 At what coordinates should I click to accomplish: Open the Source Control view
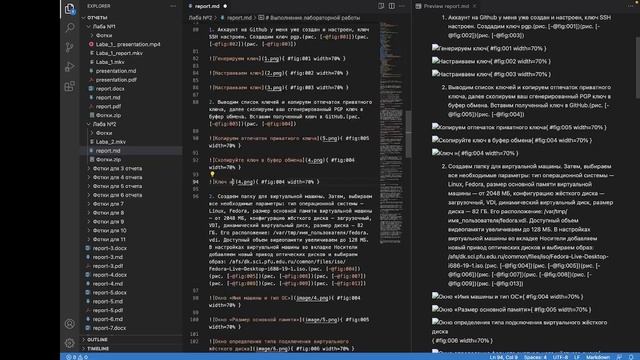[x=70, y=47]
